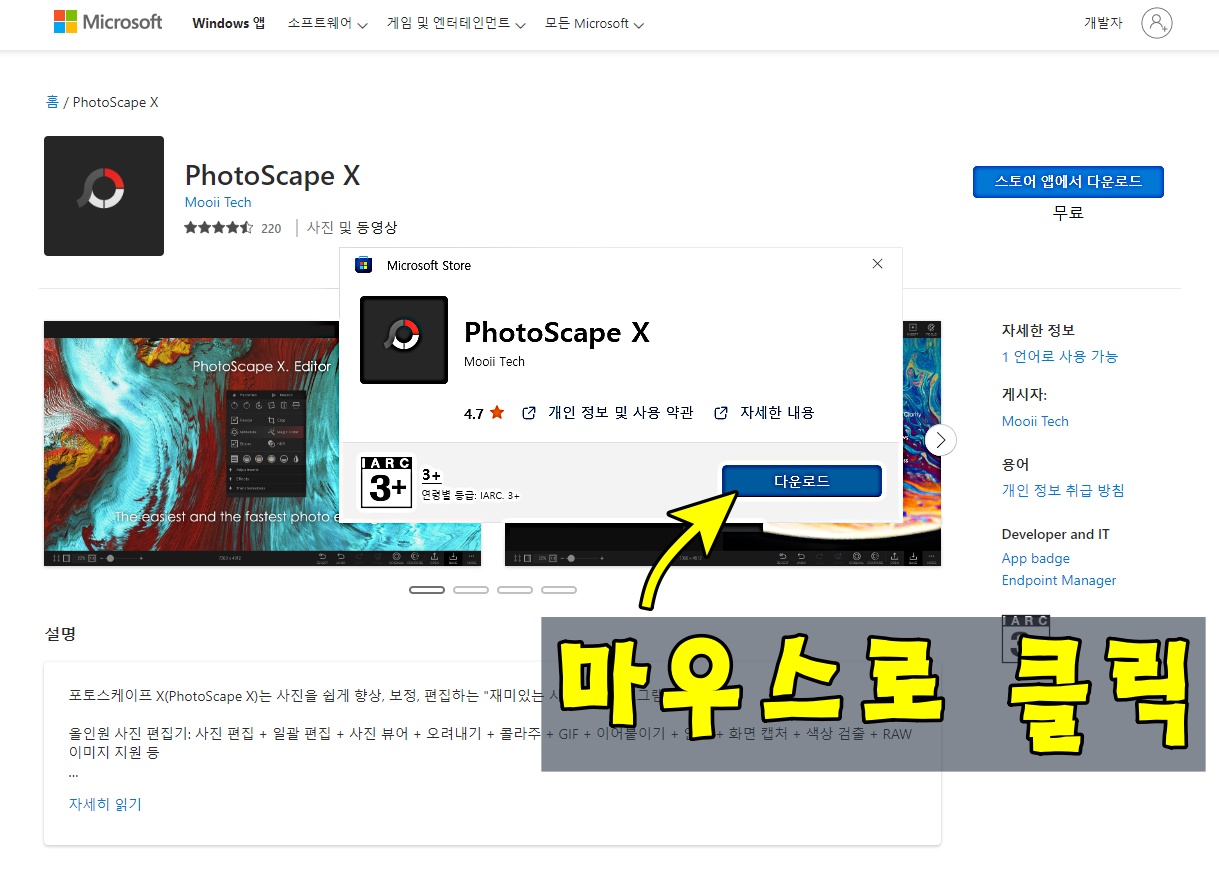Select the first screenshot carousel indicator
The height and width of the screenshot is (871, 1219).
[427, 590]
